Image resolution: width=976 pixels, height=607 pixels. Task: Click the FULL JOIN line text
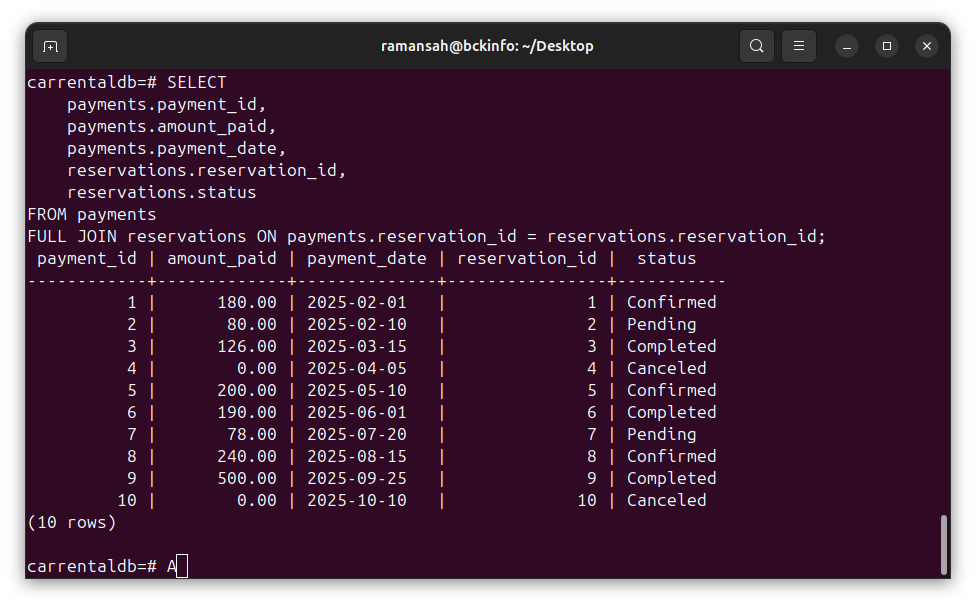(426, 236)
